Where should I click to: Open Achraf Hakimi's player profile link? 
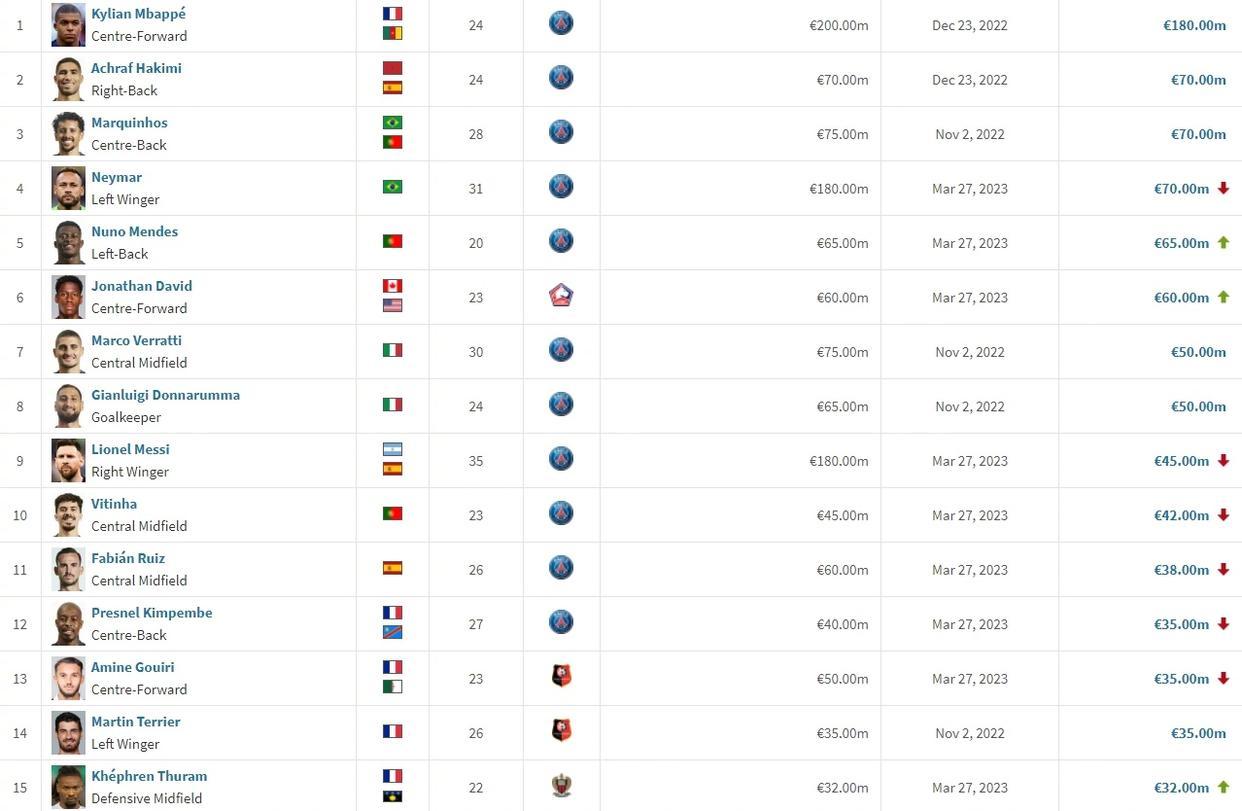(136, 68)
